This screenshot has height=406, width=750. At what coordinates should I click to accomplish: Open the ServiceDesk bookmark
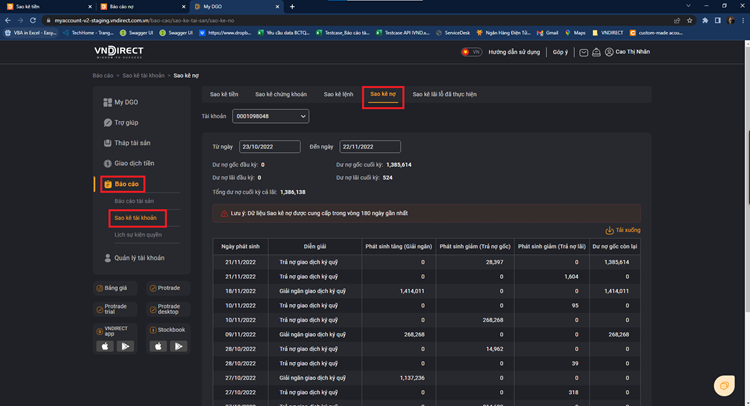(453, 33)
